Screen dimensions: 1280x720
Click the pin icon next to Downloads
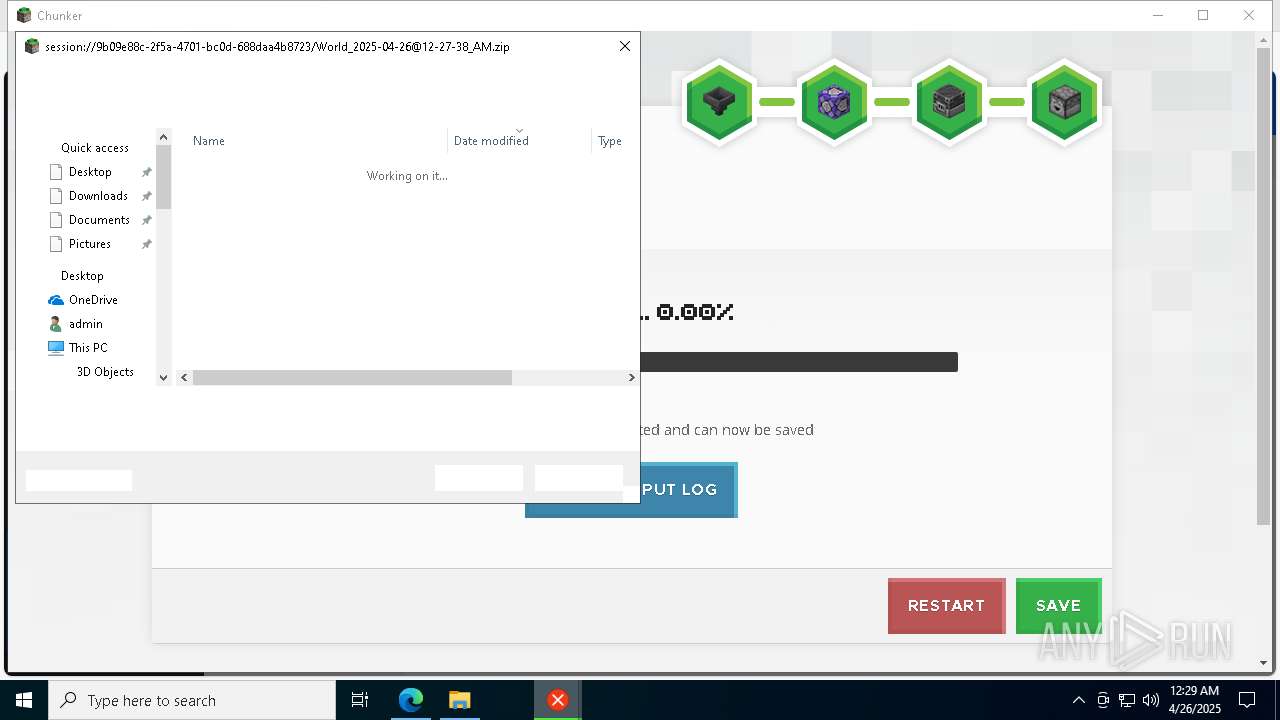146,196
